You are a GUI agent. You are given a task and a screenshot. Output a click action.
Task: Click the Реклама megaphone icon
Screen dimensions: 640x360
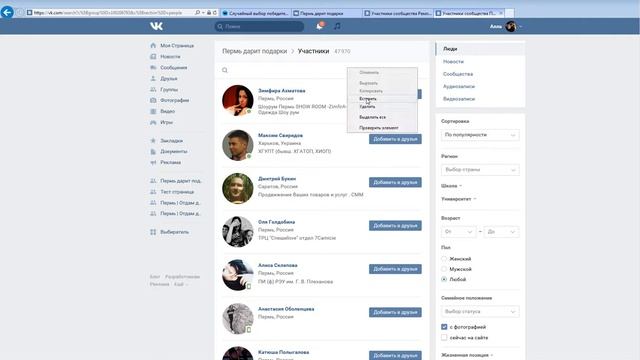point(153,162)
